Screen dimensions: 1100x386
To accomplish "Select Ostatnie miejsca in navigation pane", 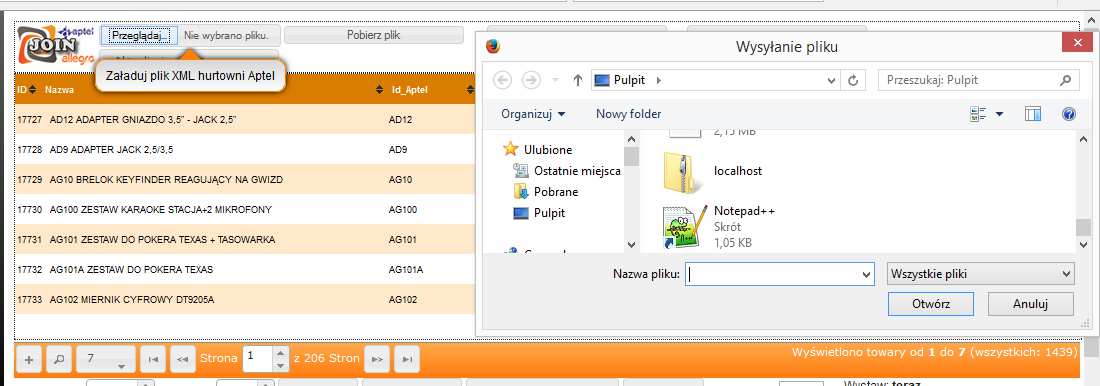I will coord(577,171).
